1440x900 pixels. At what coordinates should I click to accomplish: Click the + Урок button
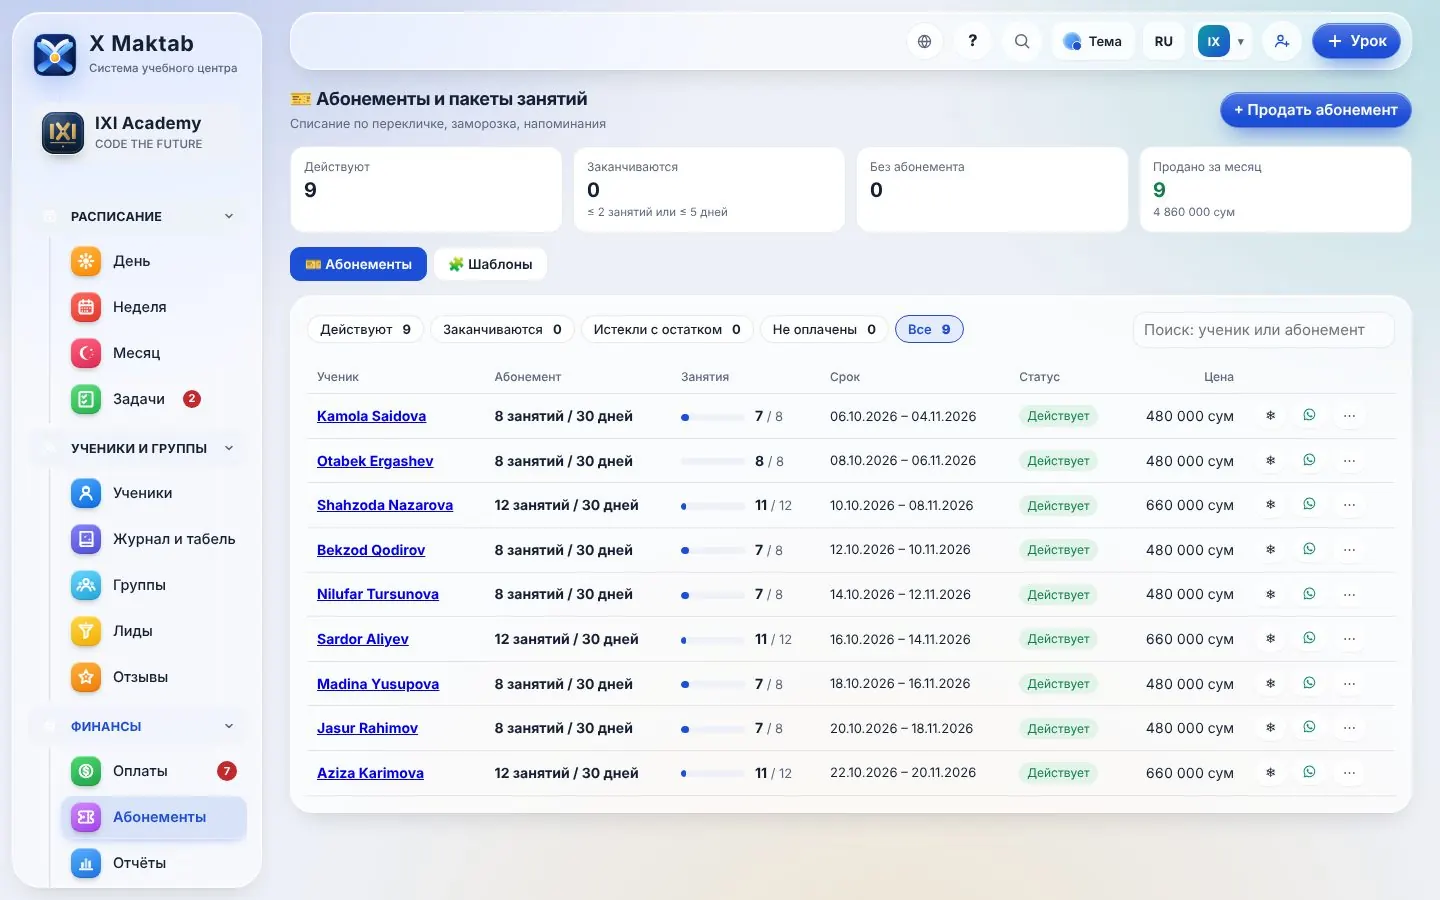[x=1356, y=41]
